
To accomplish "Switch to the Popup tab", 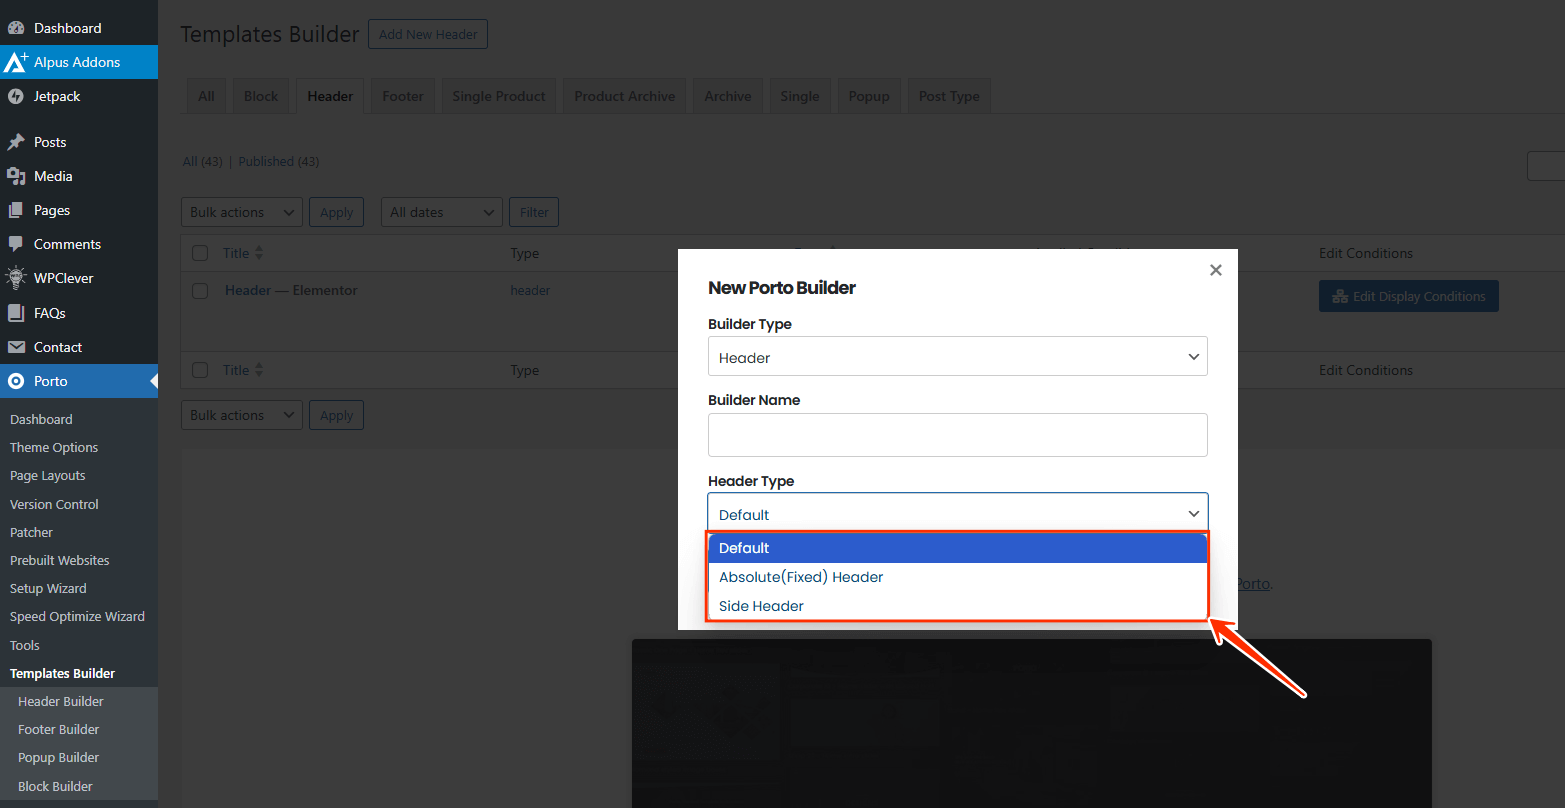I will pos(869,96).
